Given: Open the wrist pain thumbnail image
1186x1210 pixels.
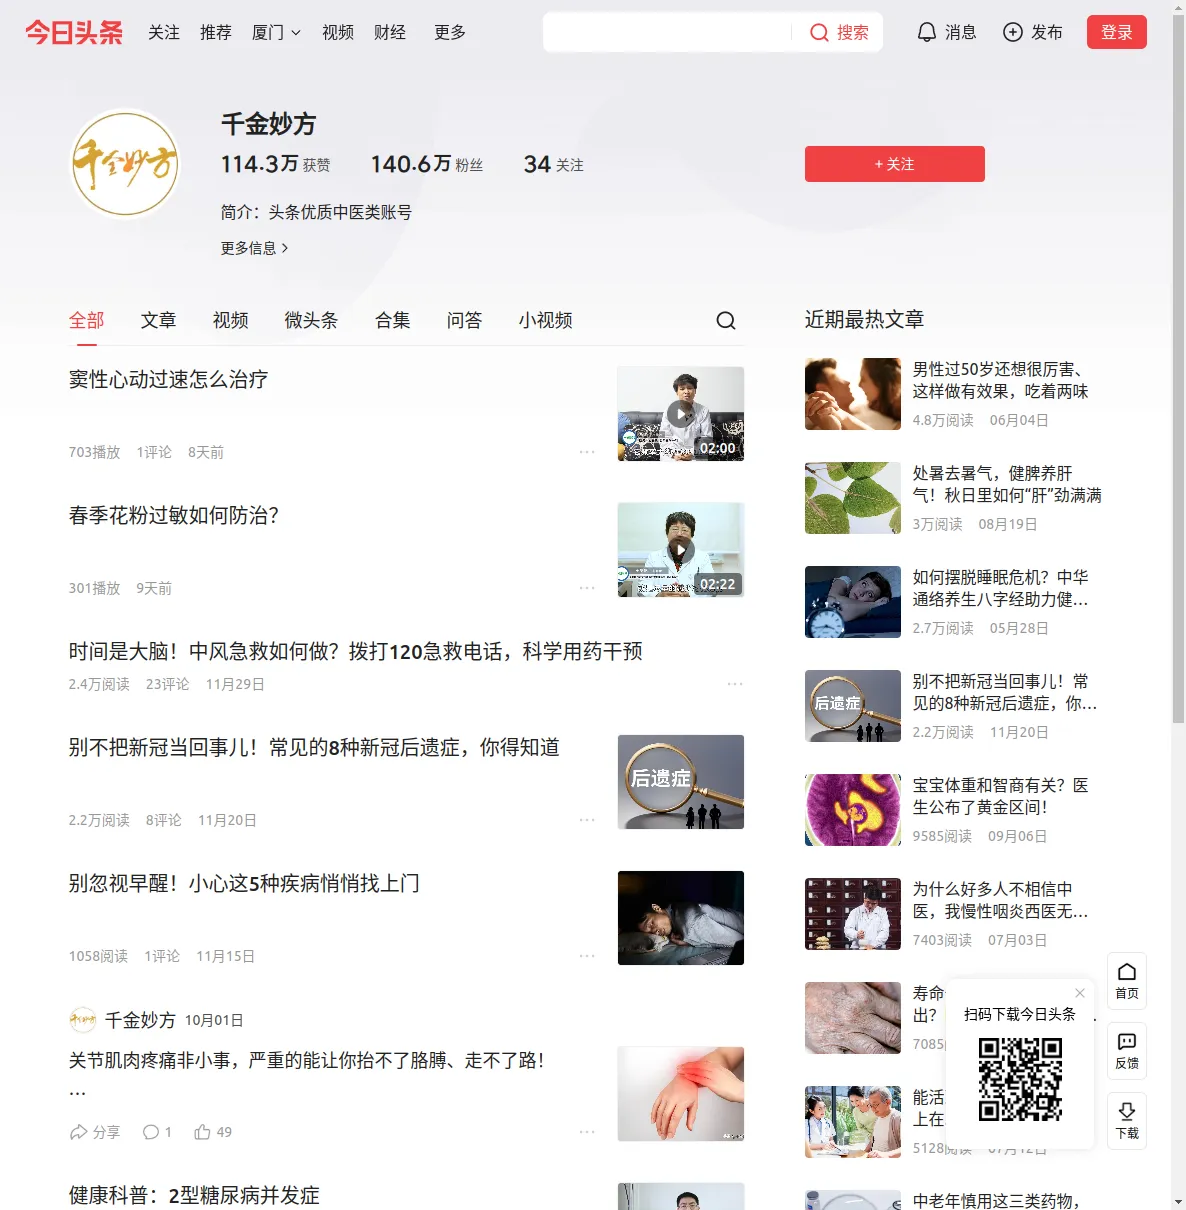Looking at the screenshot, I should 681,1094.
